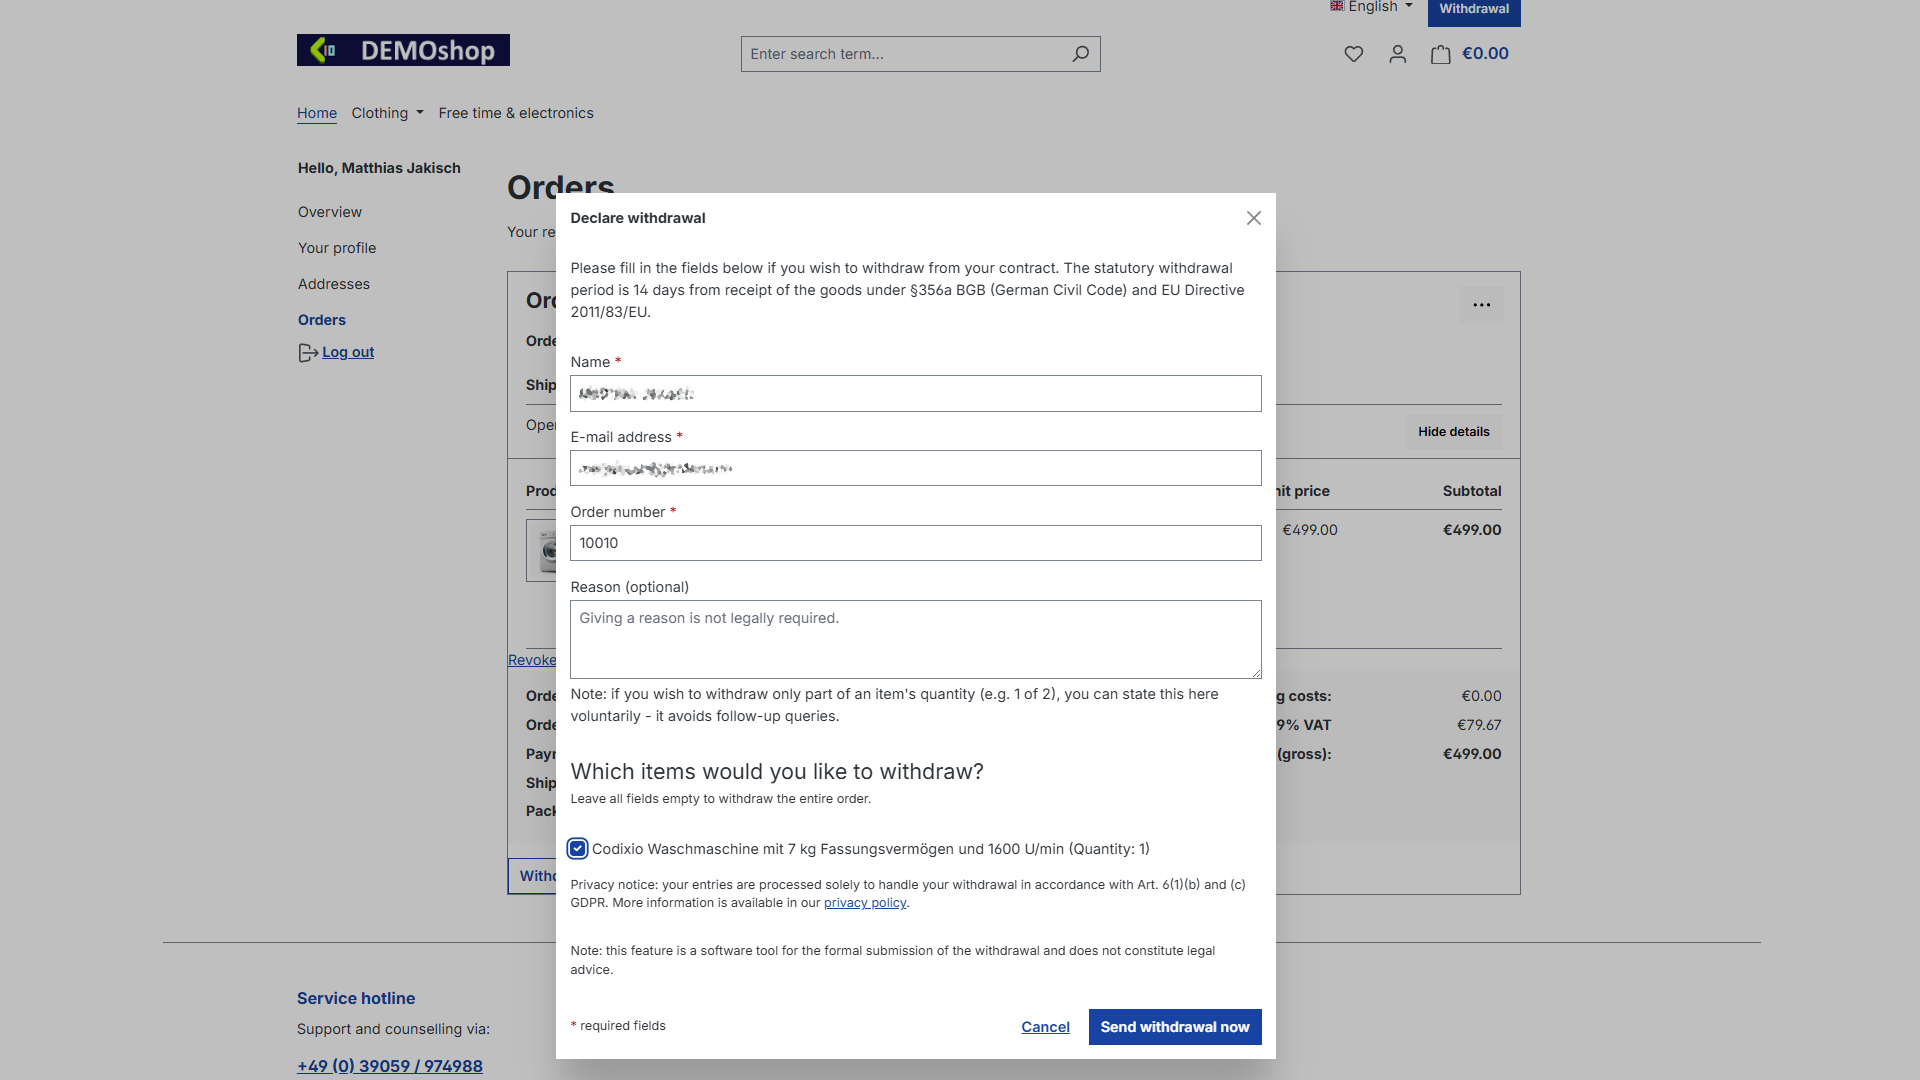
Task: Open the privacy policy link
Action: point(865,903)
